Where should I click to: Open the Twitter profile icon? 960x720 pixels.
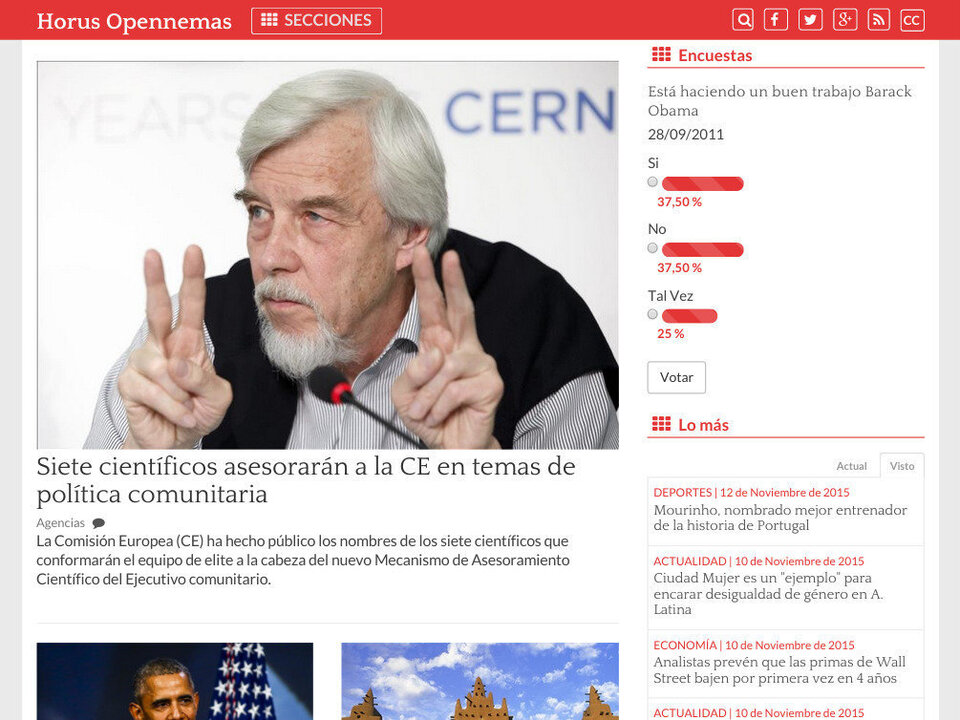[x=810, y=20]
